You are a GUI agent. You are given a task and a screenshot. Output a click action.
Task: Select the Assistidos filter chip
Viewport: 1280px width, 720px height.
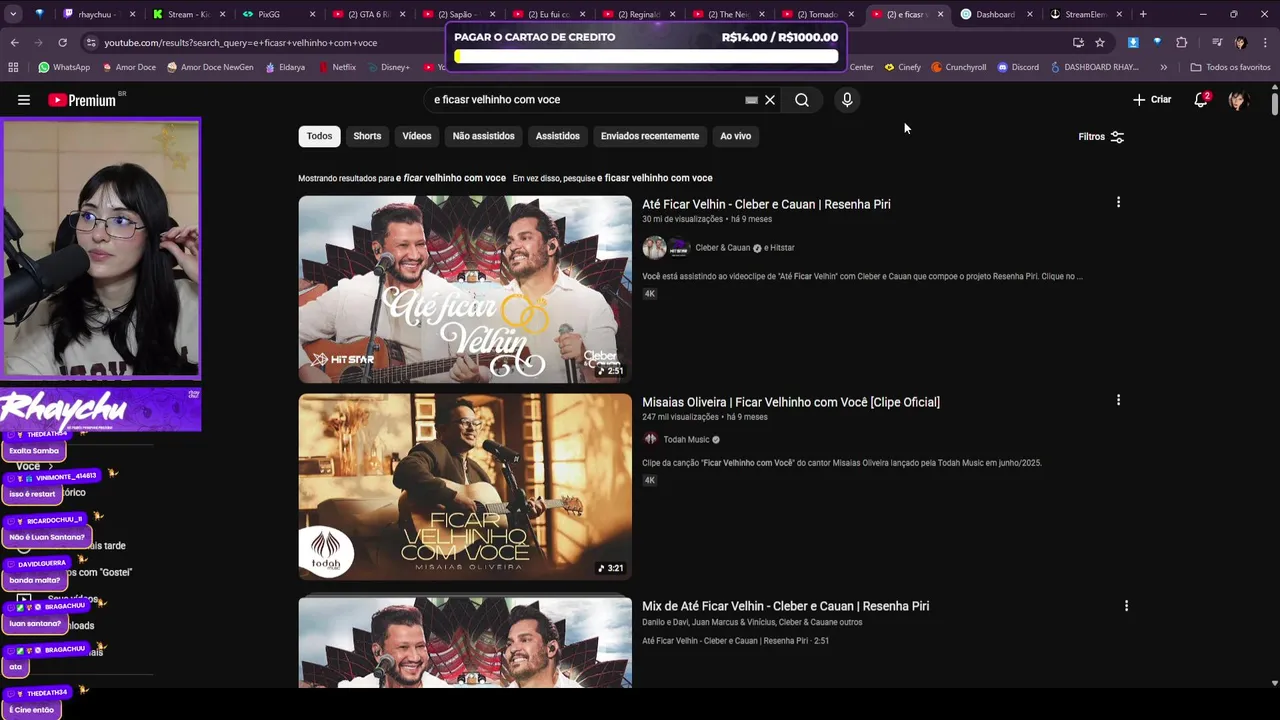pyautogui.click(x=557, y=136)
